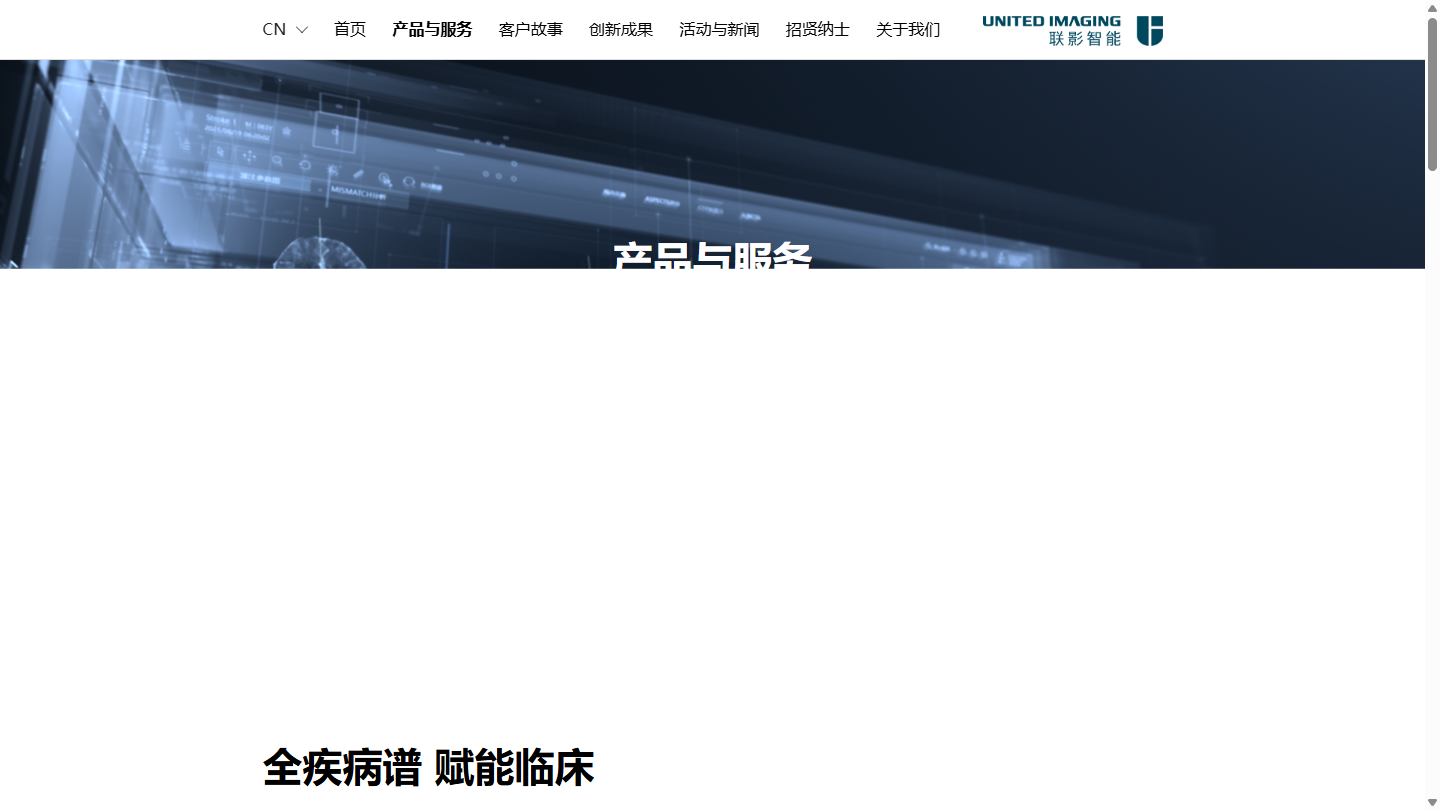Click the scrollbar down arrow
Screen dimensions: 1440x810
[1432, 802]
